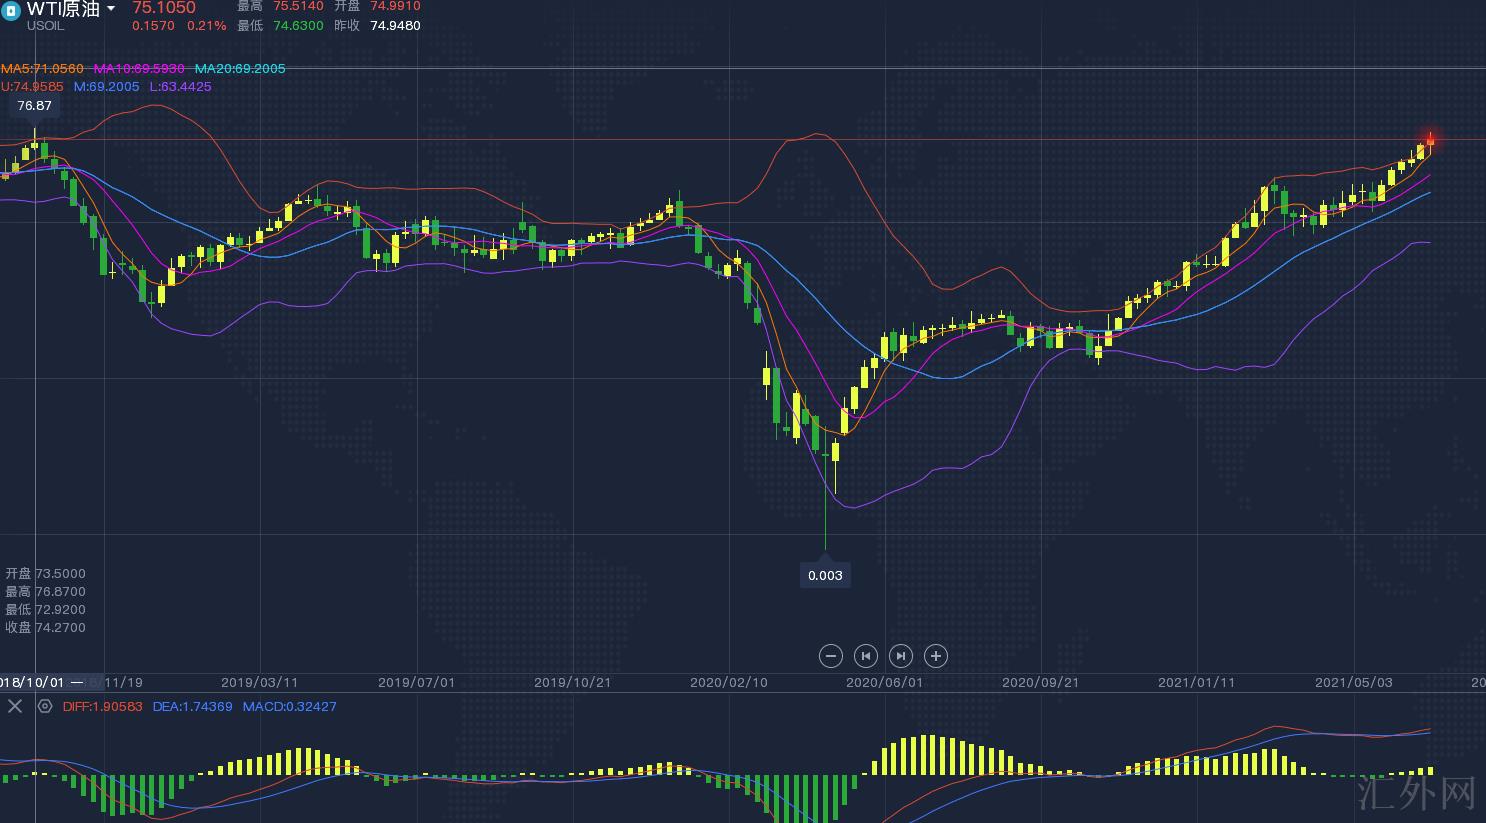This screenshot has height=823, width=1486.
Task: Click the MA20 moving average label
Action: pos(240,69)
